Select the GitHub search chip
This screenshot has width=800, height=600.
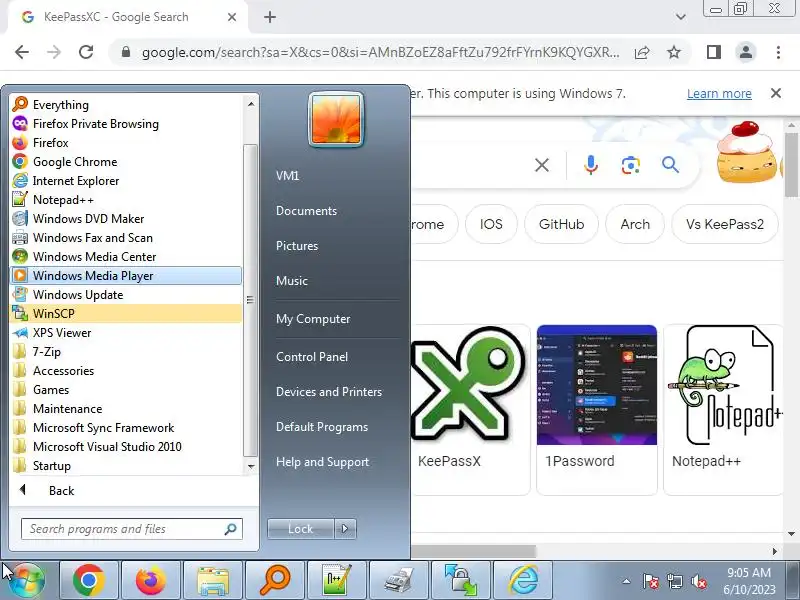coord(561,224)
